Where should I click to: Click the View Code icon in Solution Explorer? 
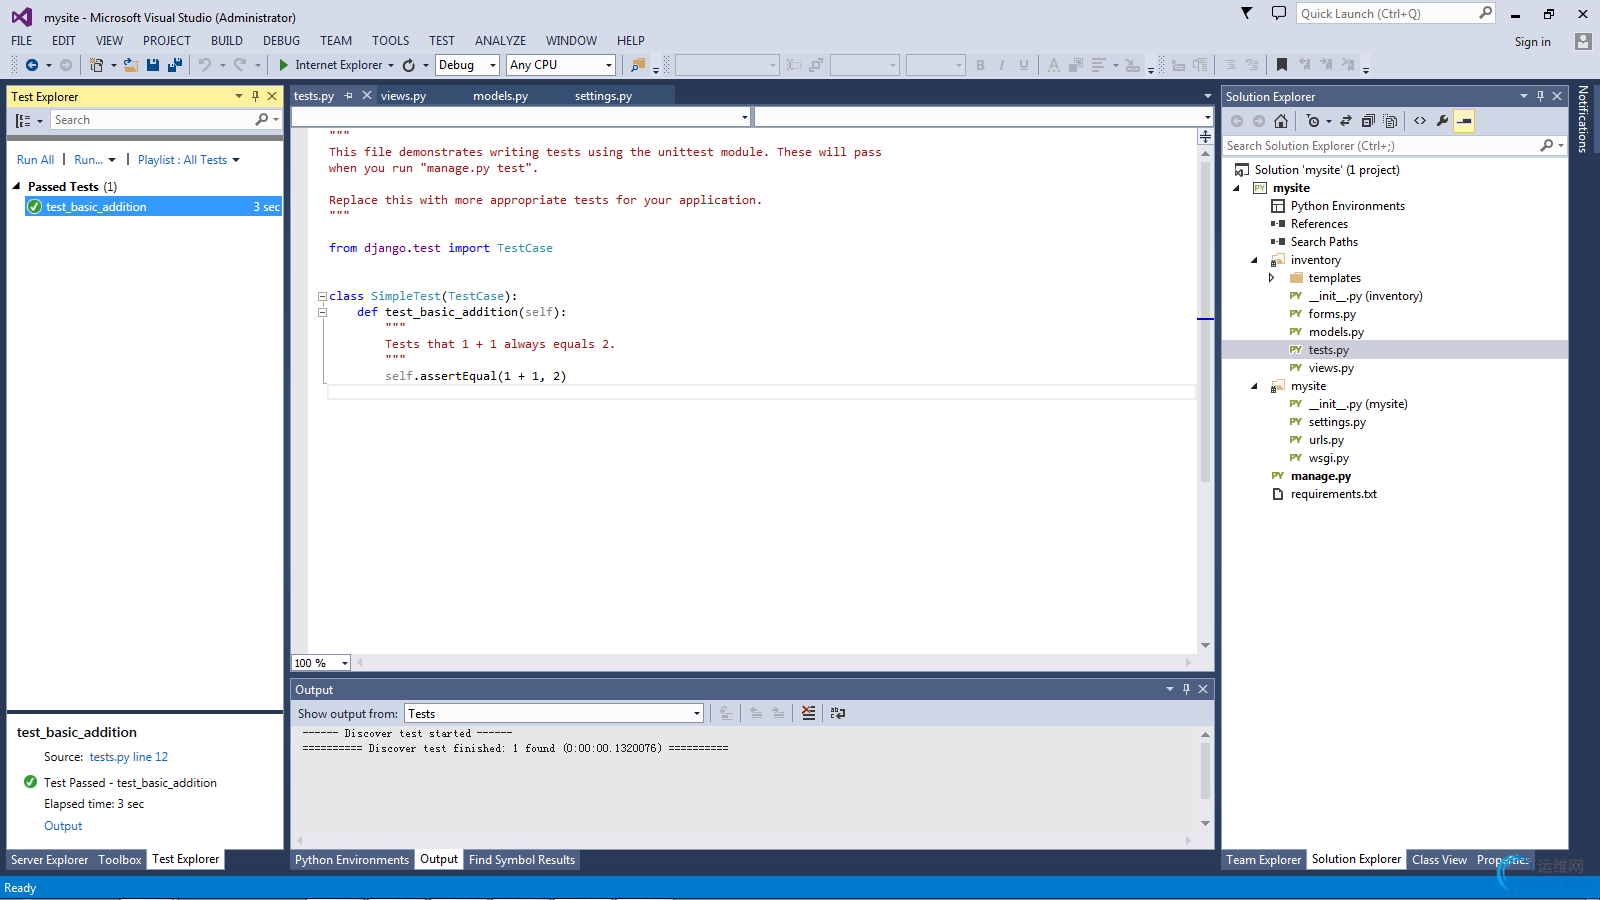(1420, 121)
